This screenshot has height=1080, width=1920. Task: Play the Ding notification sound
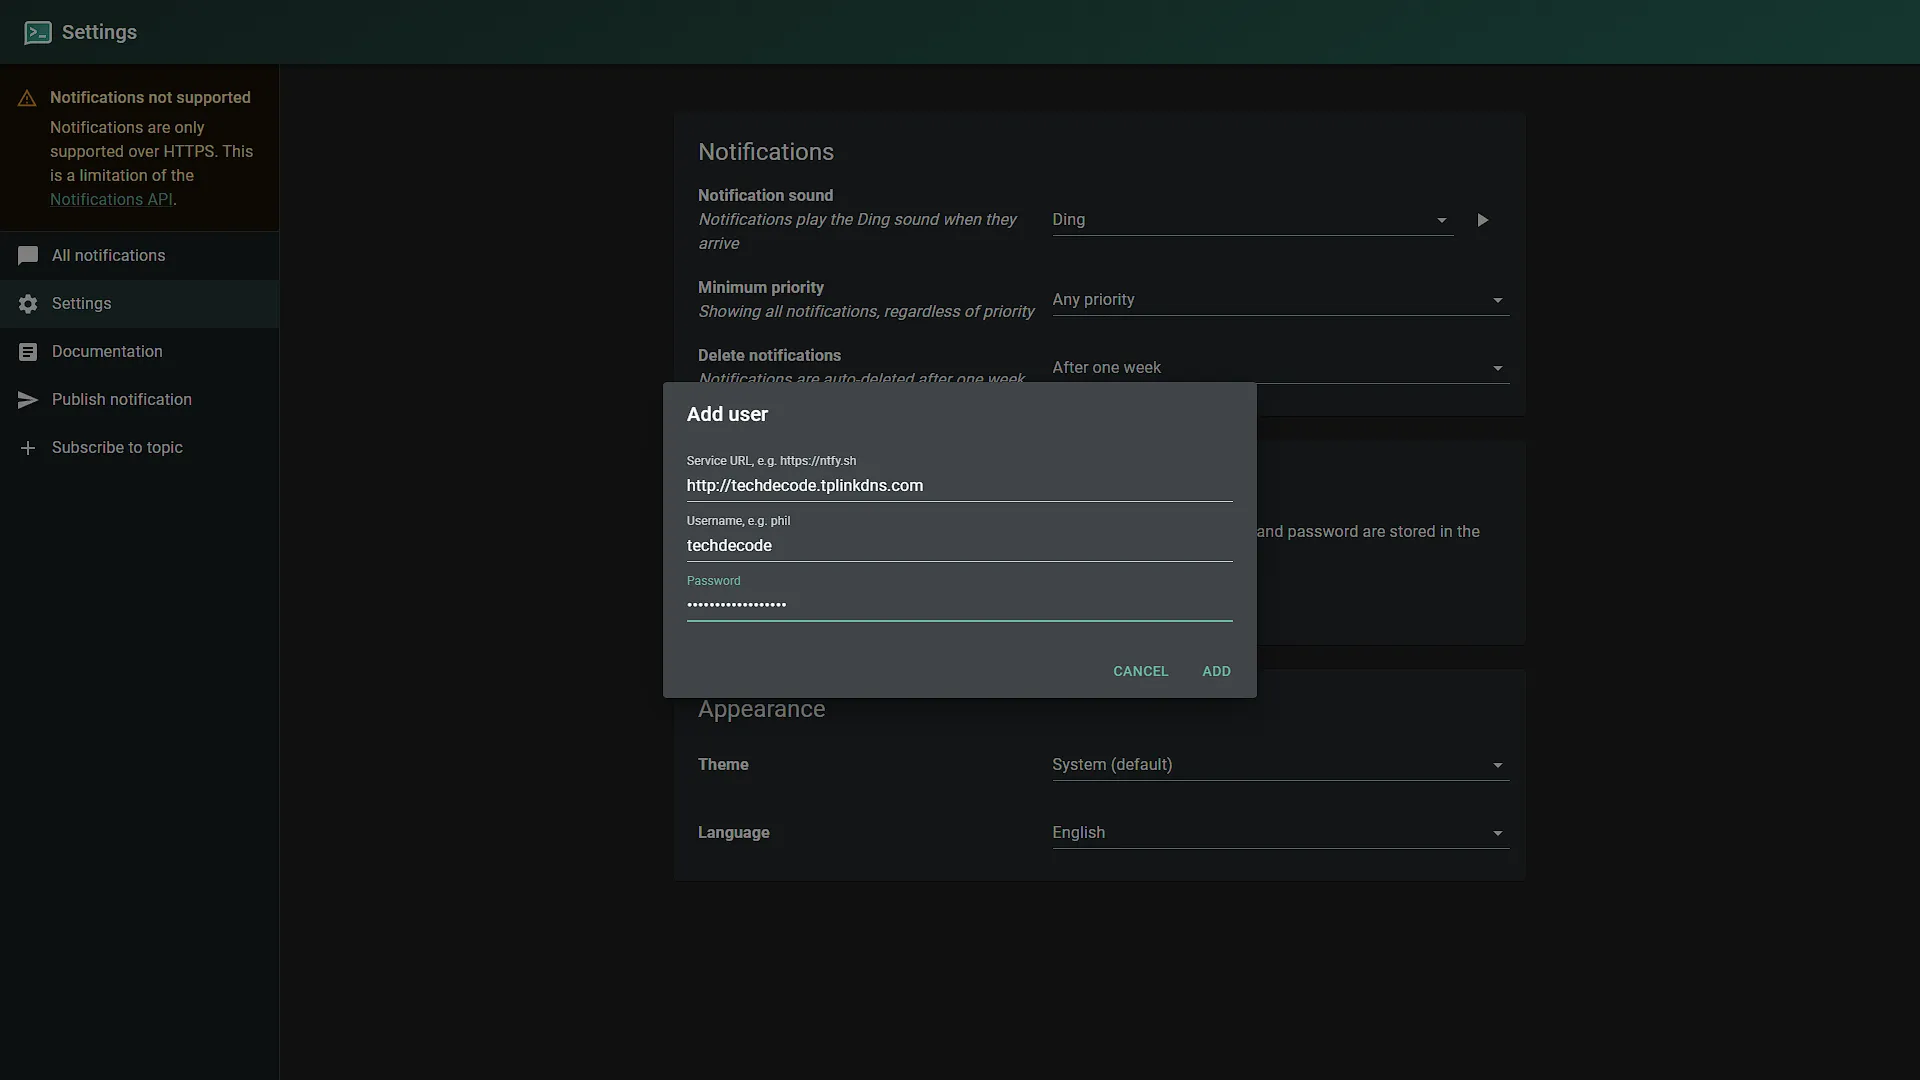(x=1483, y=220)
